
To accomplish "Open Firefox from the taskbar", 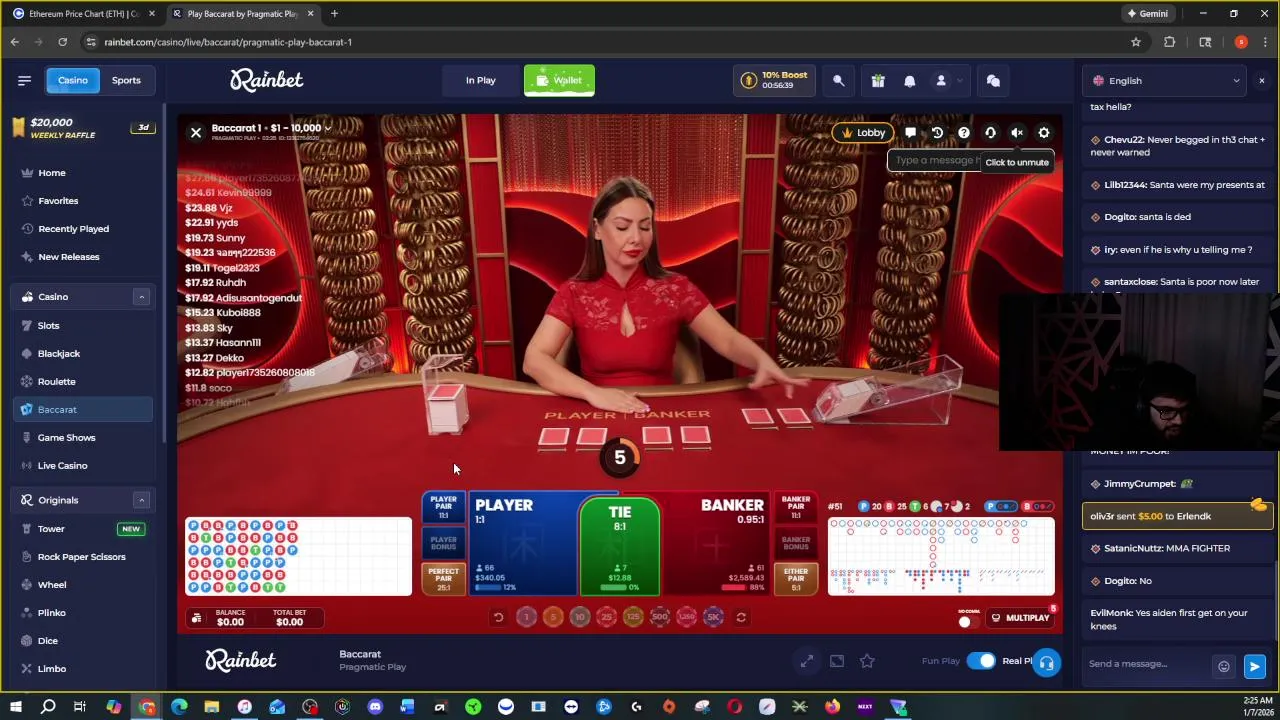I will [x=832, y=707].
